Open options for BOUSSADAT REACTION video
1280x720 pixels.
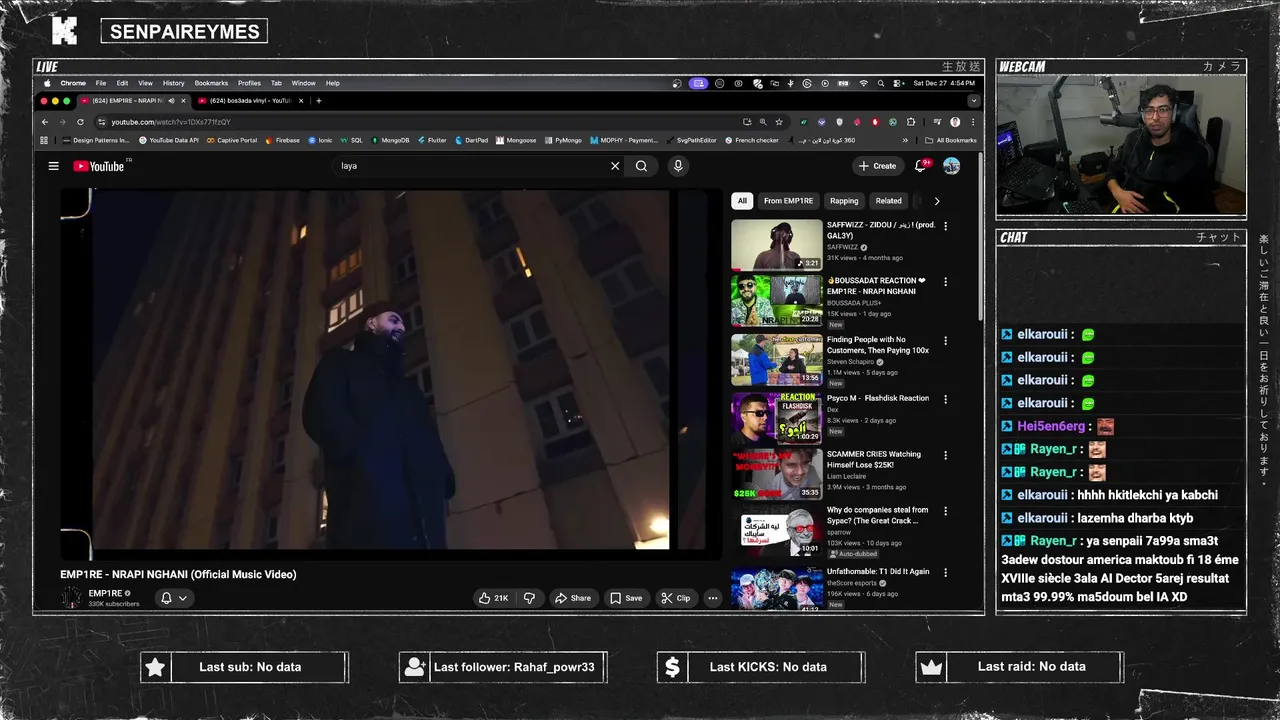click(x=945, y=282)
